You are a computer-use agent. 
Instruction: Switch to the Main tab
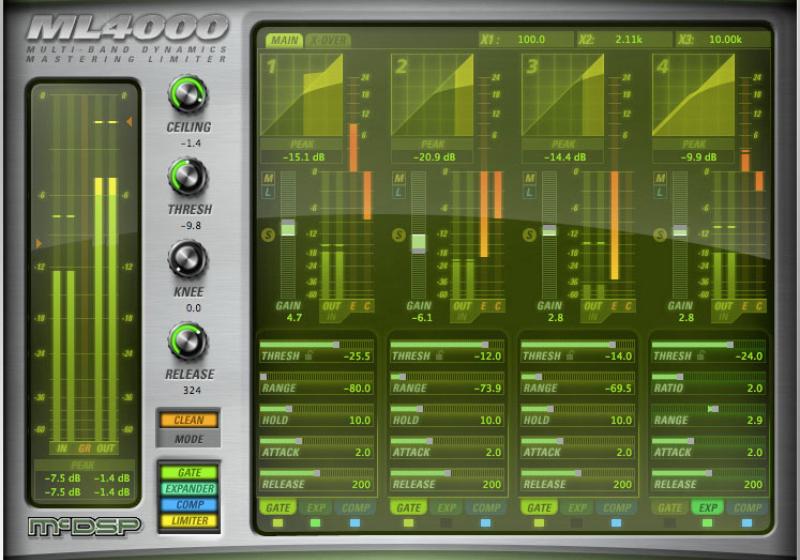[284, 40]
